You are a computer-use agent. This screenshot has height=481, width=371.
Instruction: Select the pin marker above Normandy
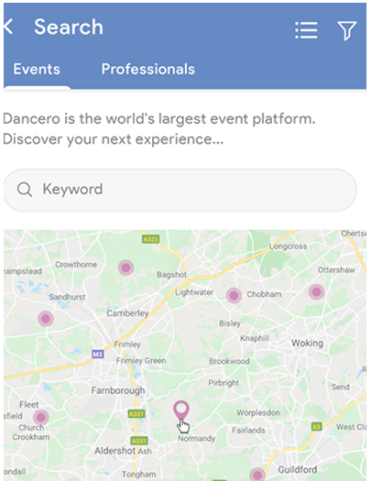click(x=181, y=410)
